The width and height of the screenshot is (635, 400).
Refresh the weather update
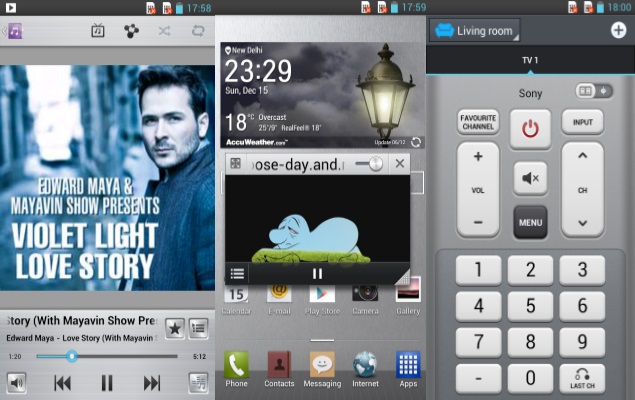416,142
